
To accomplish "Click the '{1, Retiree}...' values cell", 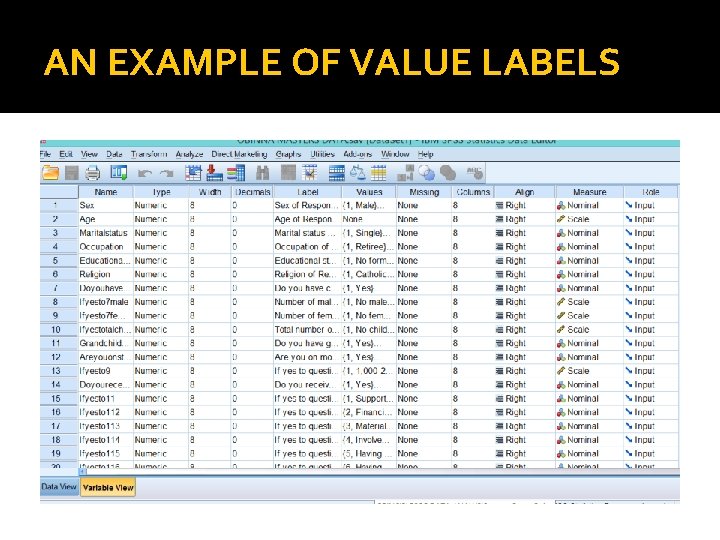I will click(369, 247).
